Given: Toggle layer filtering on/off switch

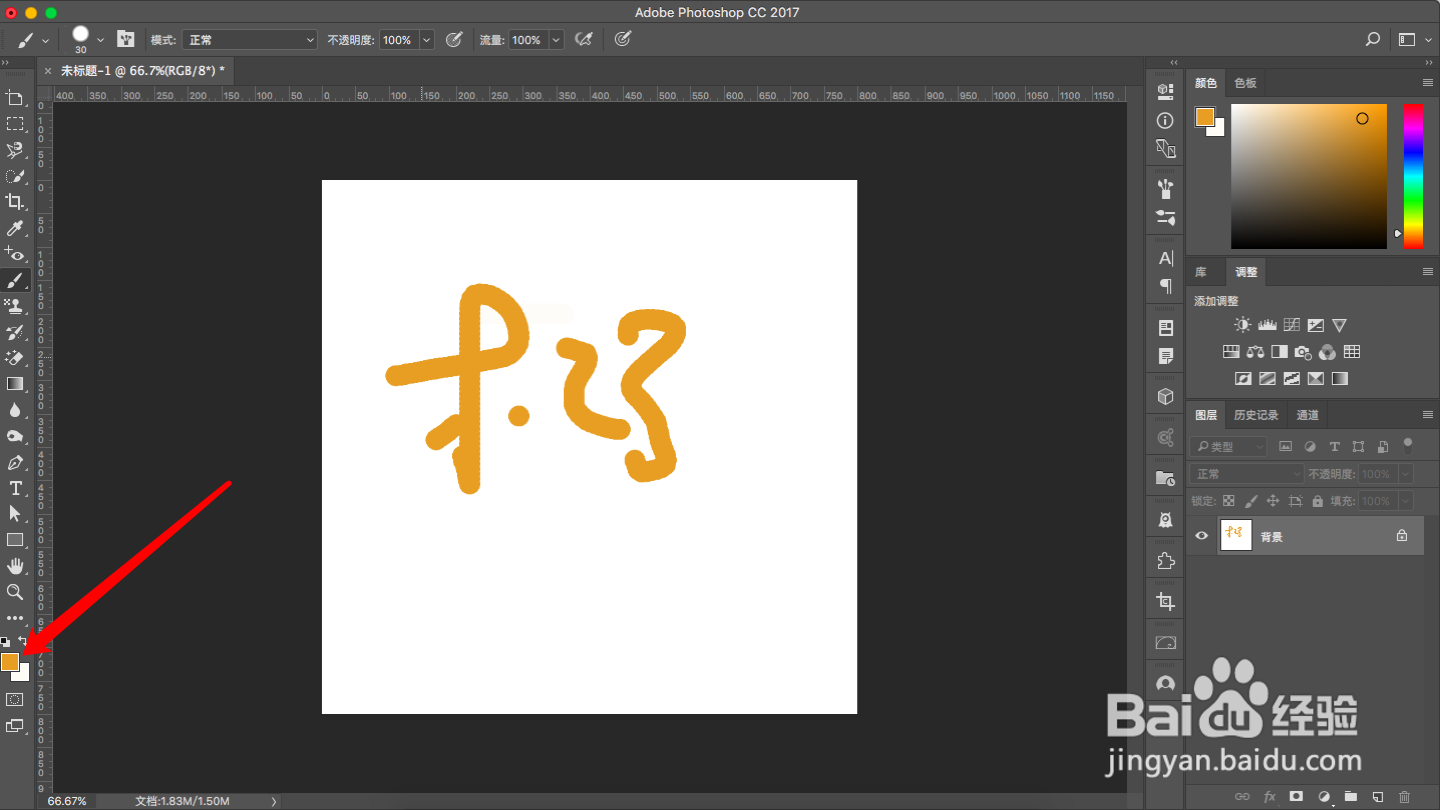Looking at the screenshot, I should point(1408,444).
